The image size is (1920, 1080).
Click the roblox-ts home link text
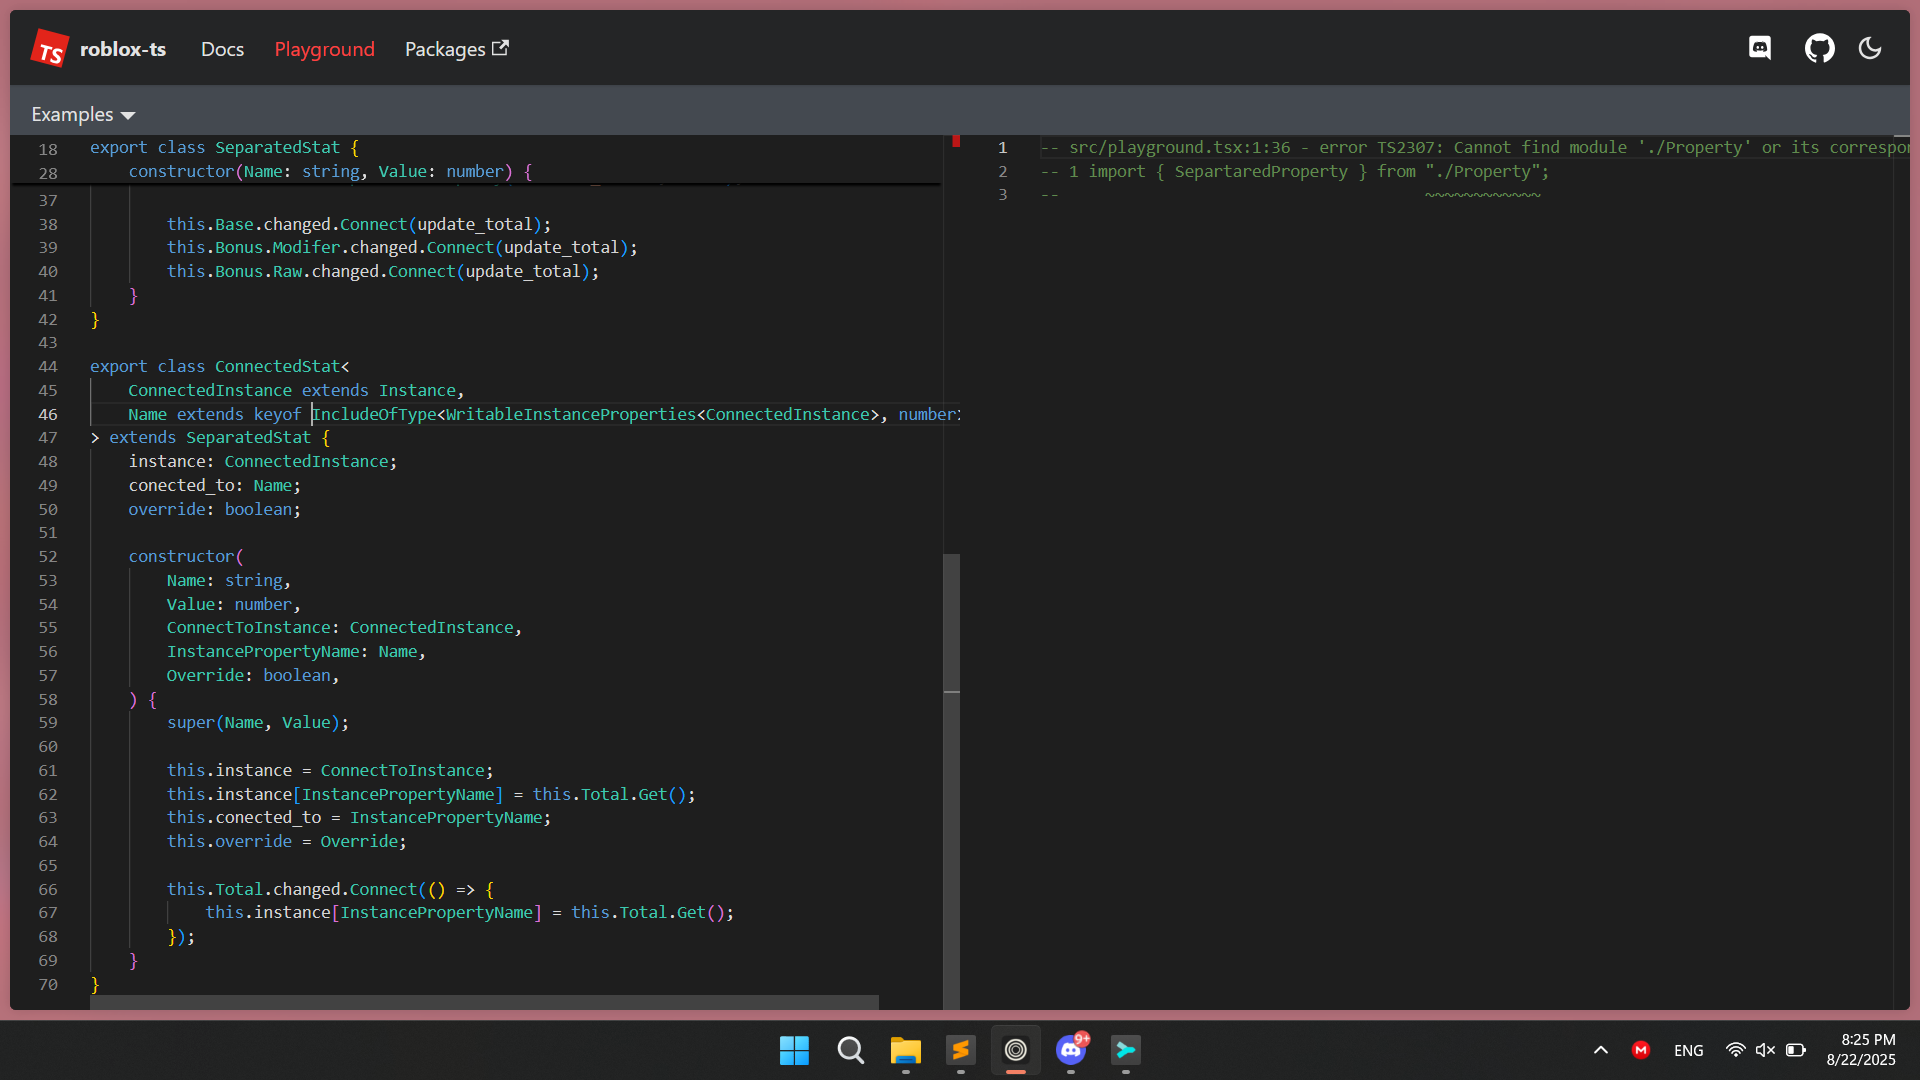coord(123,49)
